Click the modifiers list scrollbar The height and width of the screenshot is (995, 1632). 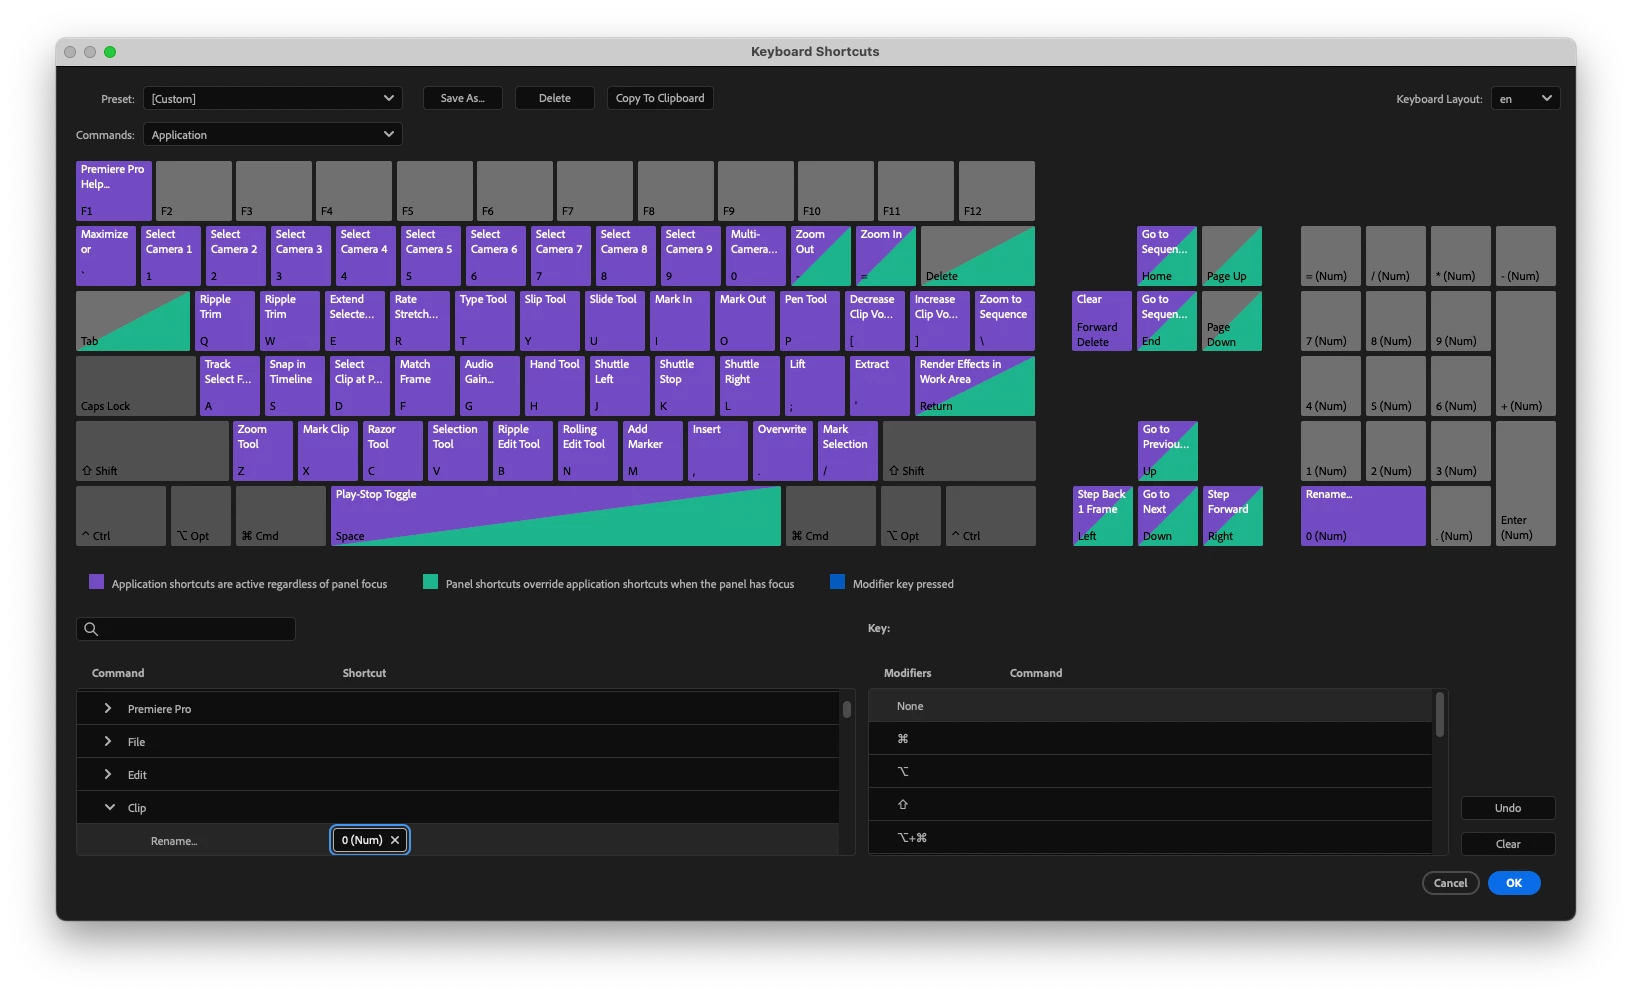(x=1440, y=715)
